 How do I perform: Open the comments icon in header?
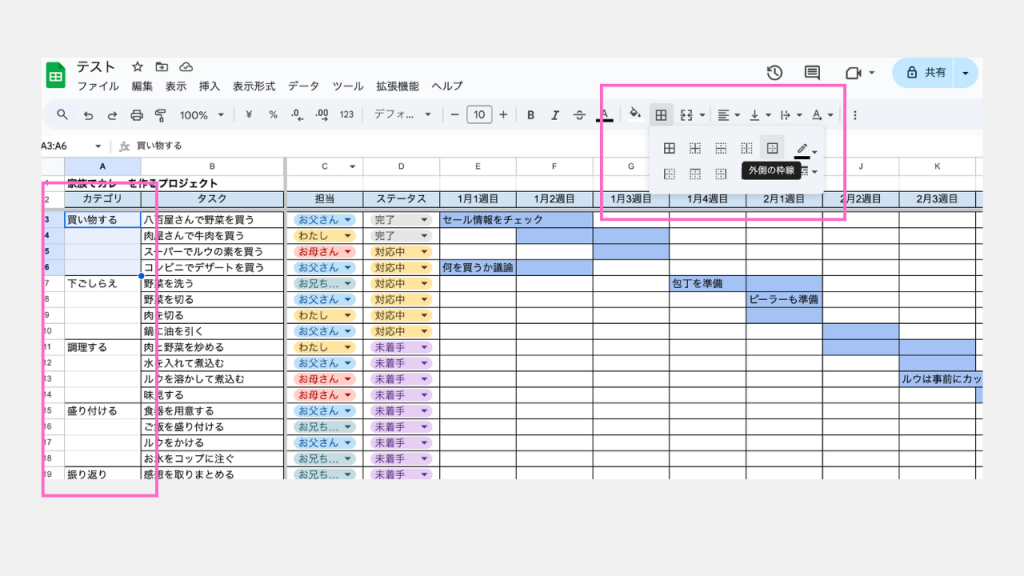pyautogui.click(x=812, y=73)
